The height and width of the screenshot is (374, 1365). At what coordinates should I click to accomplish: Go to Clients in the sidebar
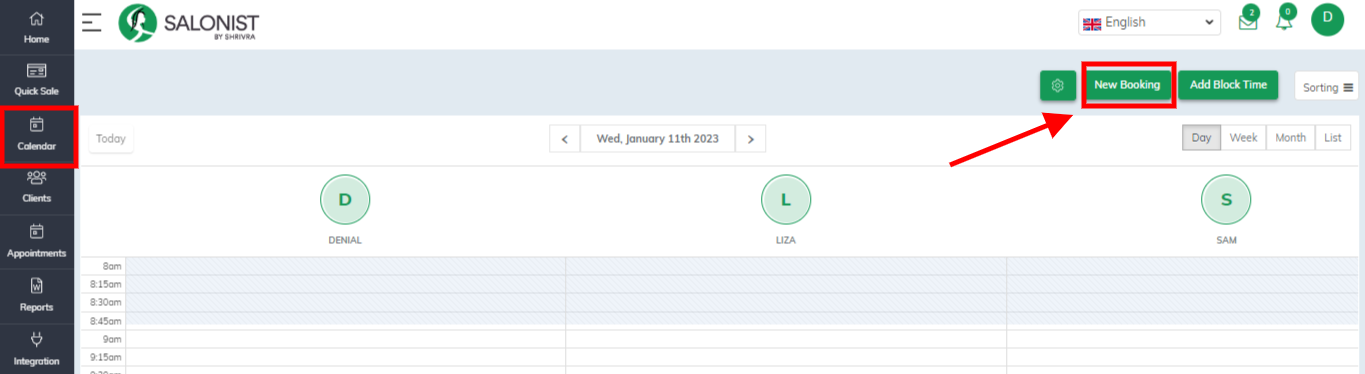36,187
